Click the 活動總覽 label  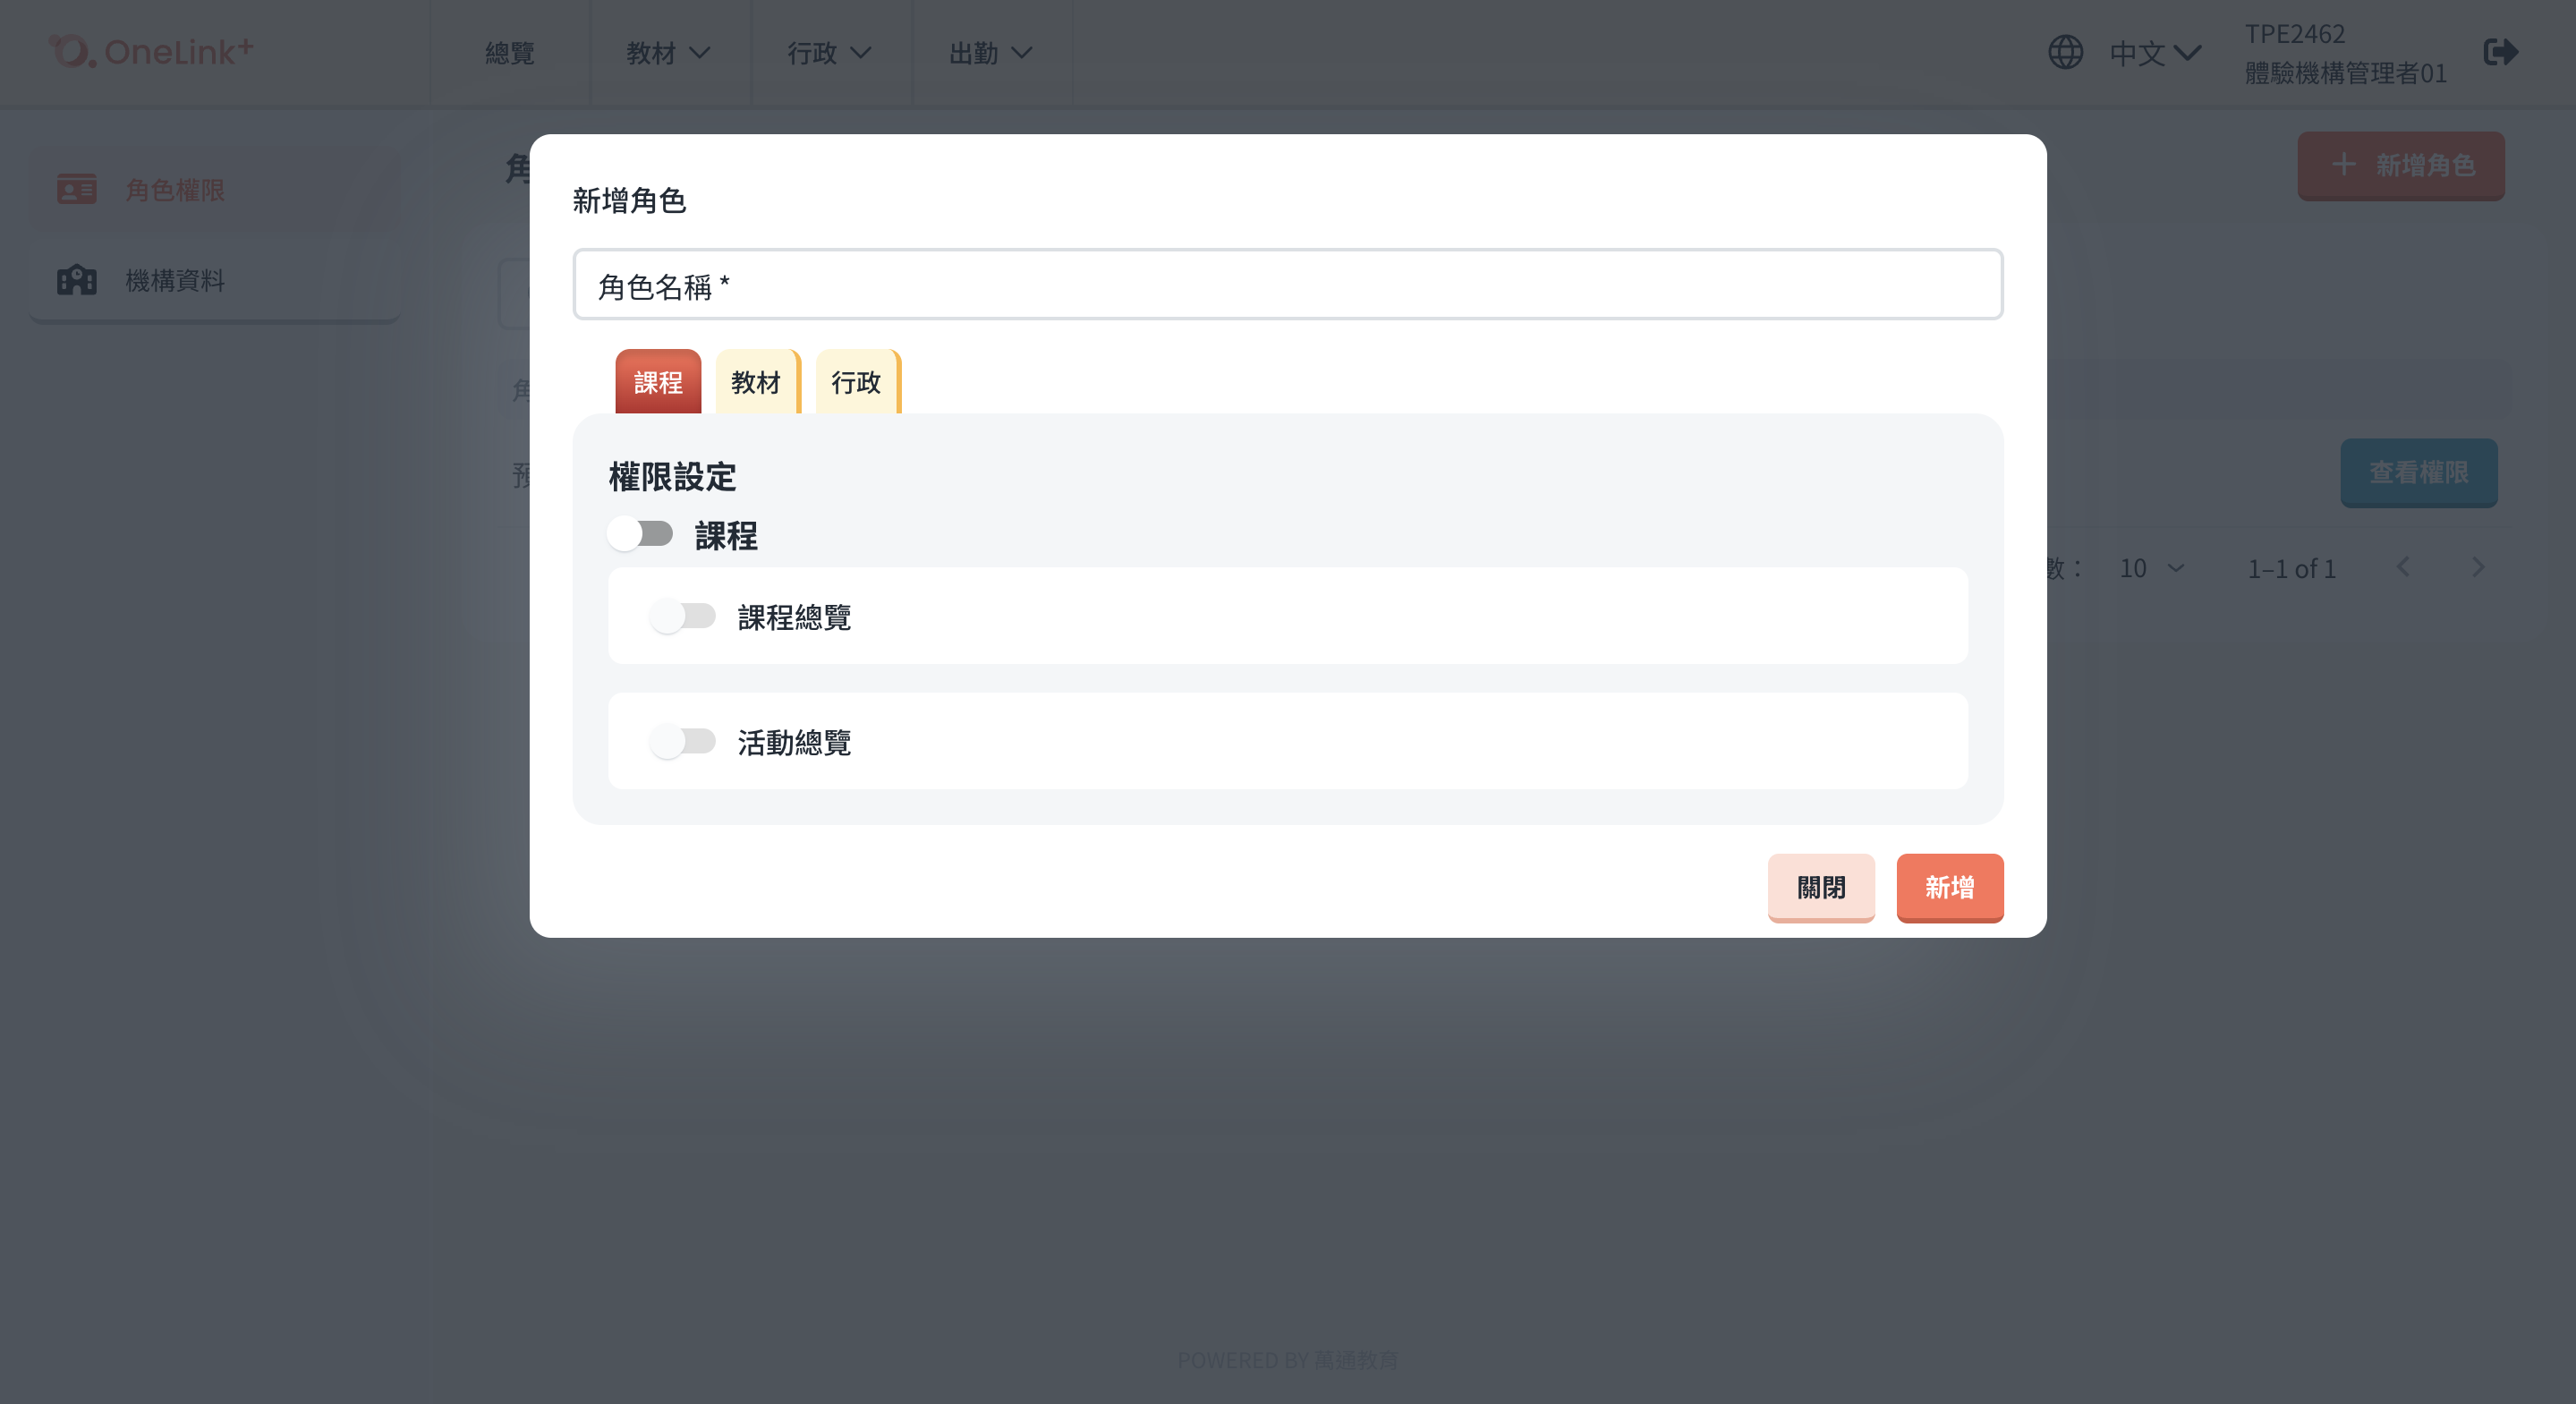(794, 743)
